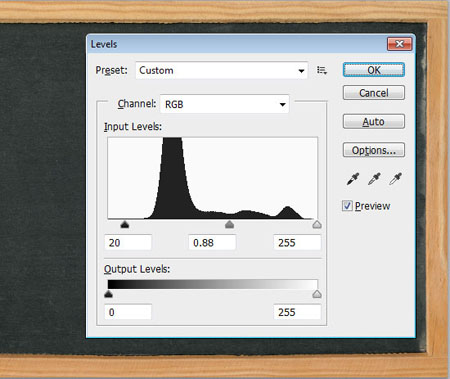Select the white point eyedropper
450x379 pixels.
pyautogui.click(x=396, y=179)
